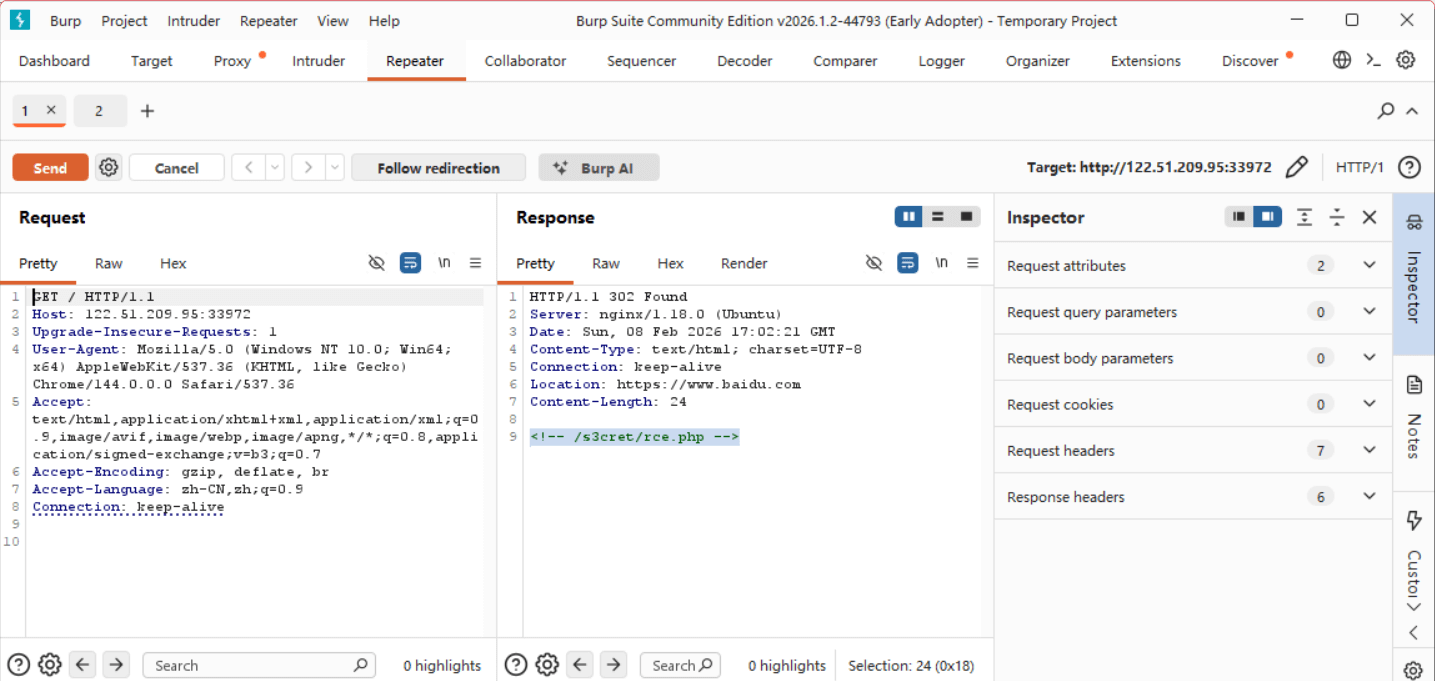The height and width of the screenshot is (681, 1435).
Task: Click the search icon in Repeater tab bar
Action: [x=1385, y=111]
